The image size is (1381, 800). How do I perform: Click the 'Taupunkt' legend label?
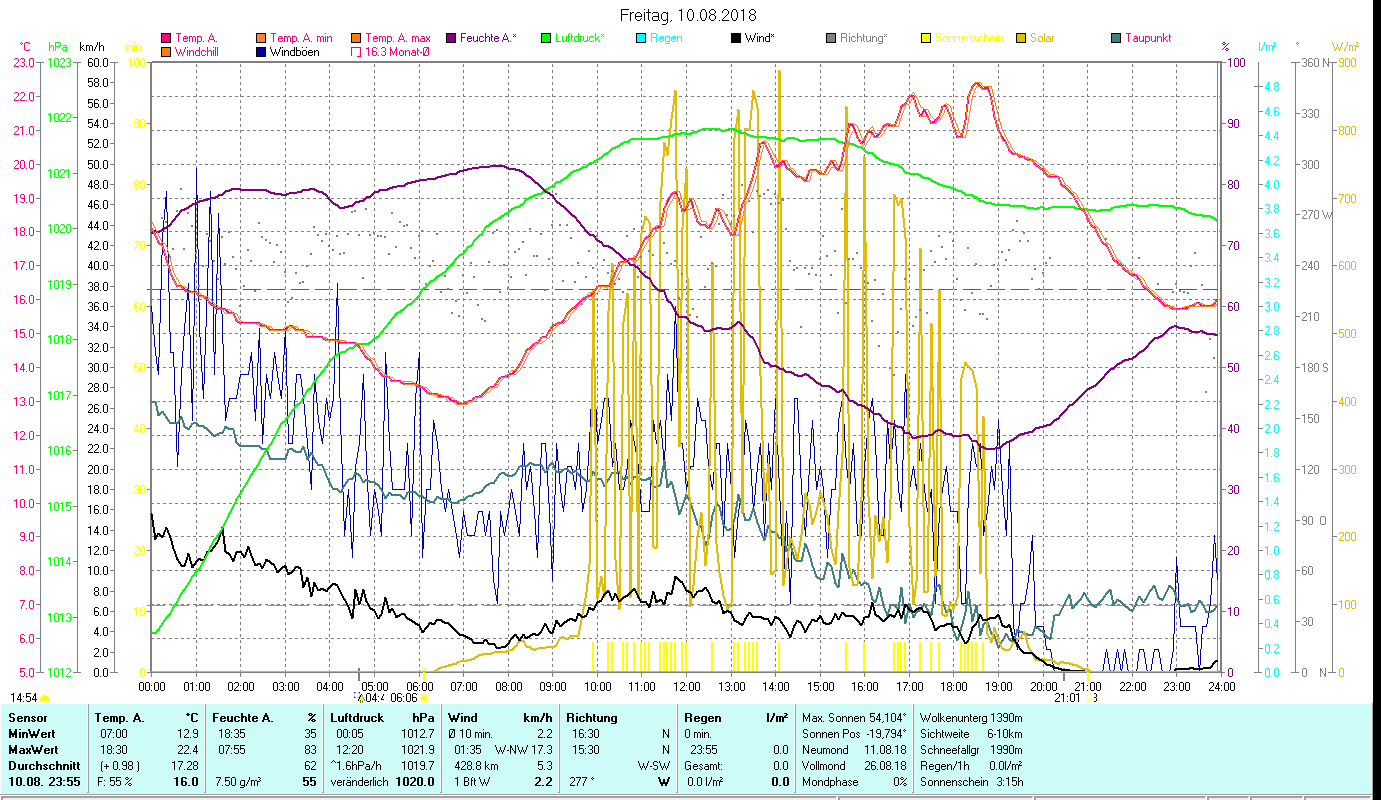[1148, 38]
